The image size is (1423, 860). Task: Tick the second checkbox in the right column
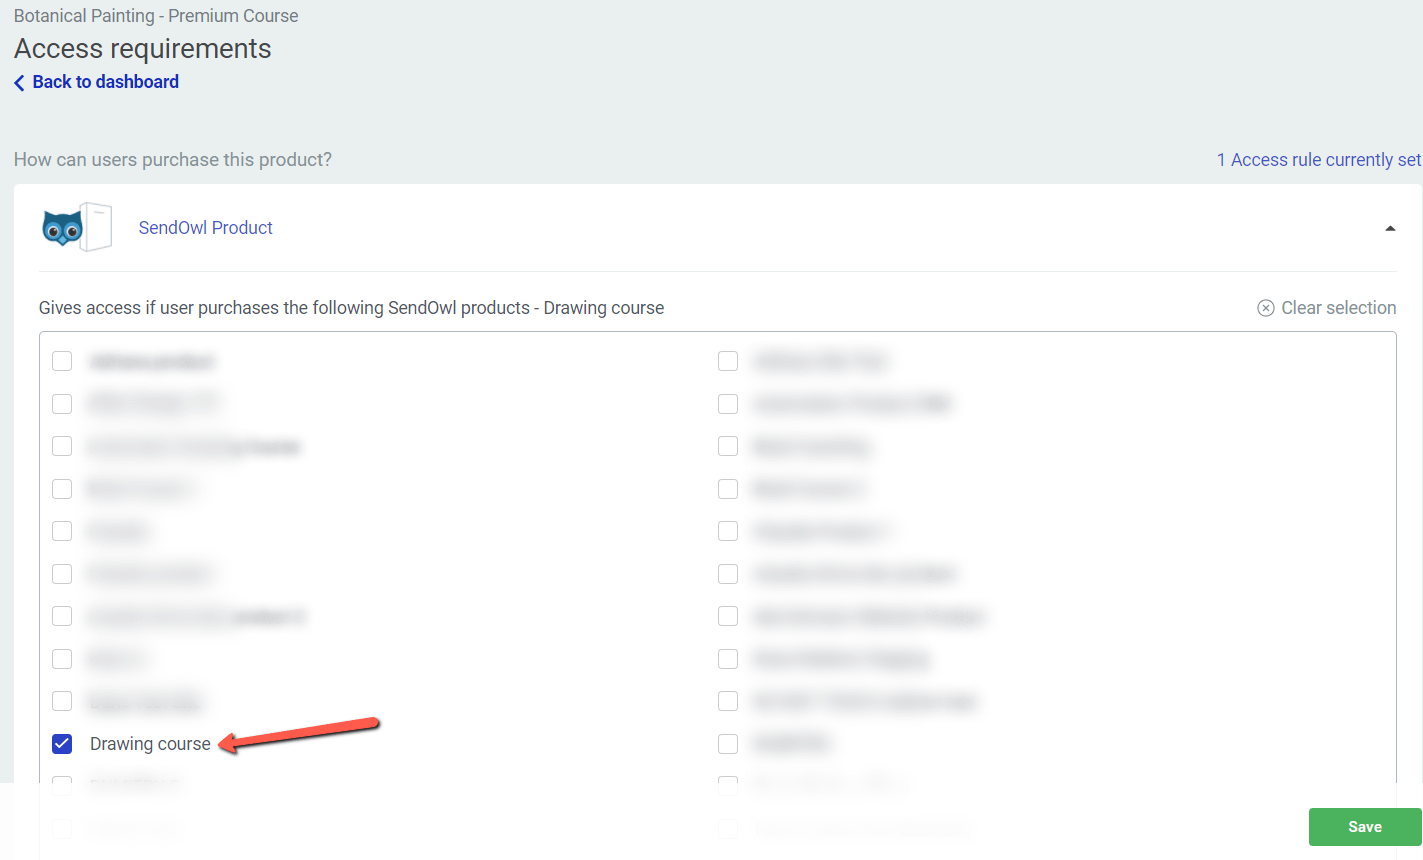728,403
